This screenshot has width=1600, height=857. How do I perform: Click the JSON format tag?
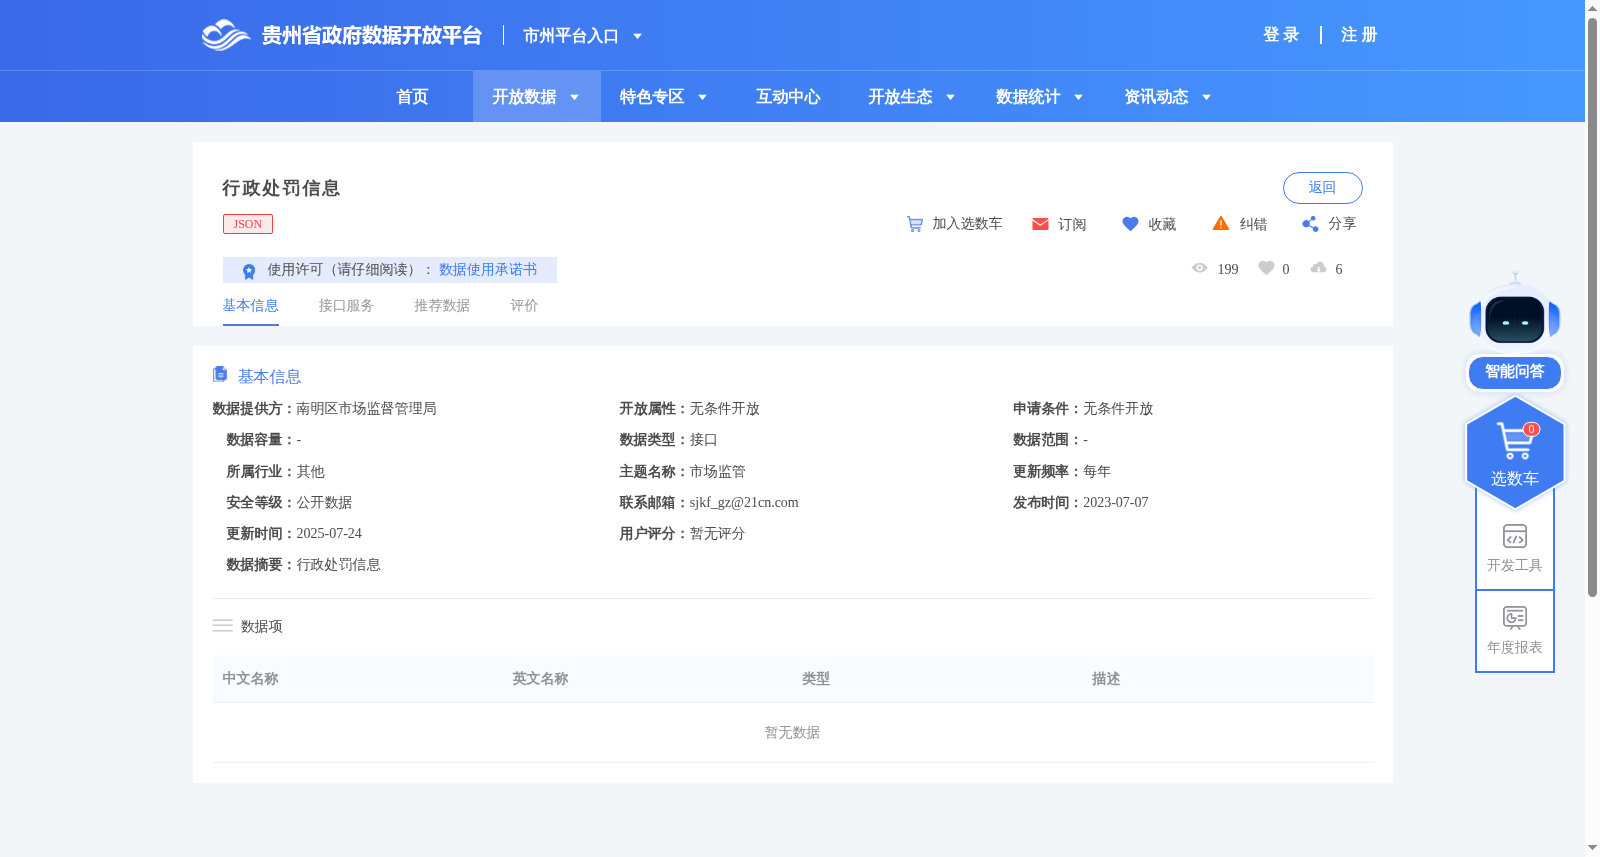point(248,224)
